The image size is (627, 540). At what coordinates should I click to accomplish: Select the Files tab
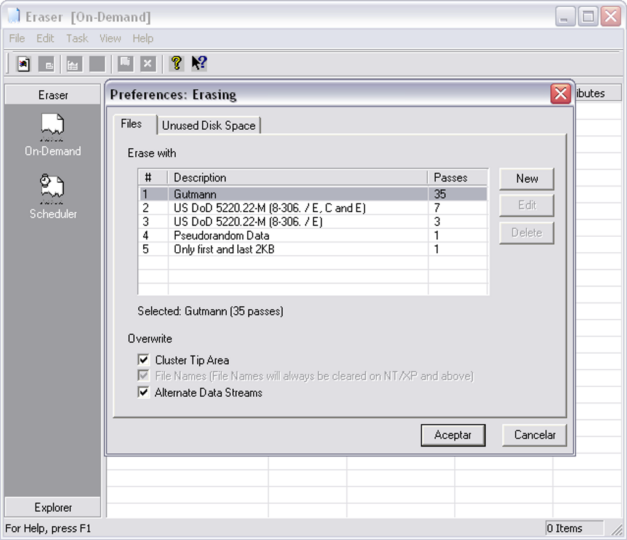coord(131,124)
